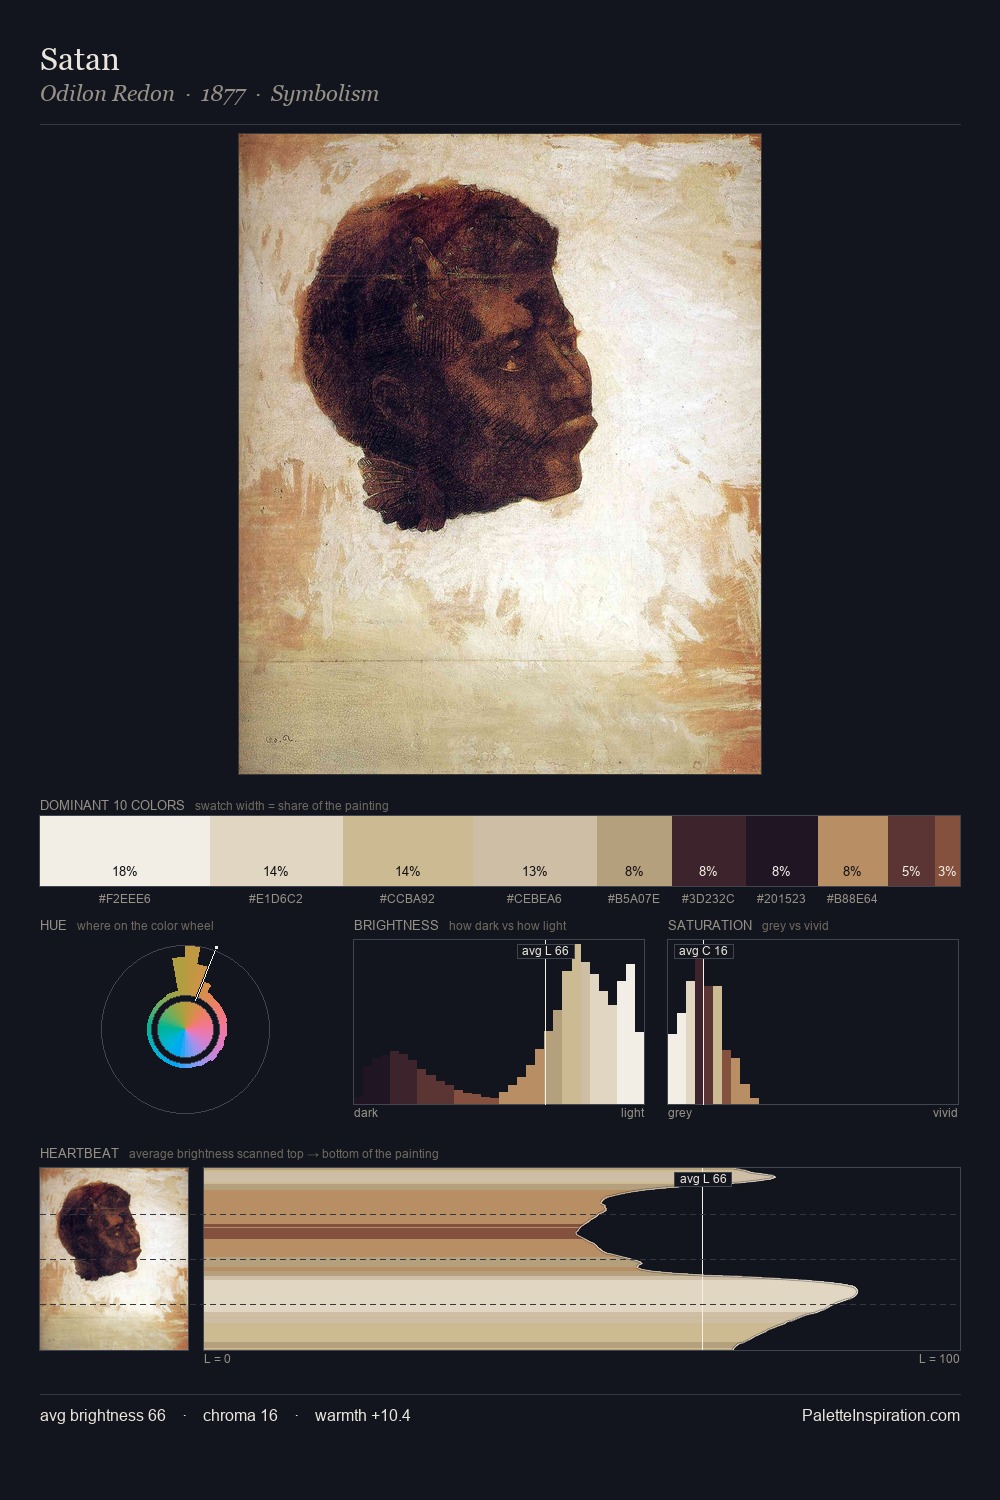1000x1500 pixels.
Task: Click the '#3D232C' hex code text
Action: [x=708, y=899]
